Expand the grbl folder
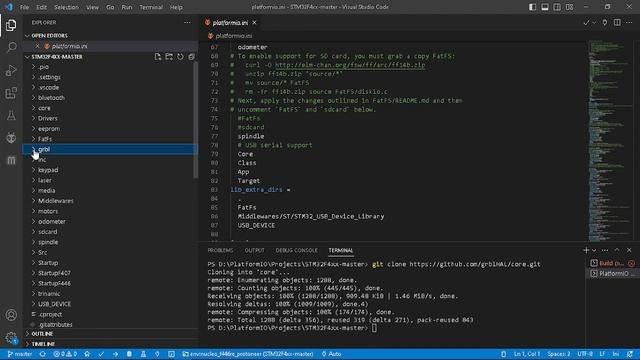The width and height of the screenshot is (640, 360). coord(110,149)
